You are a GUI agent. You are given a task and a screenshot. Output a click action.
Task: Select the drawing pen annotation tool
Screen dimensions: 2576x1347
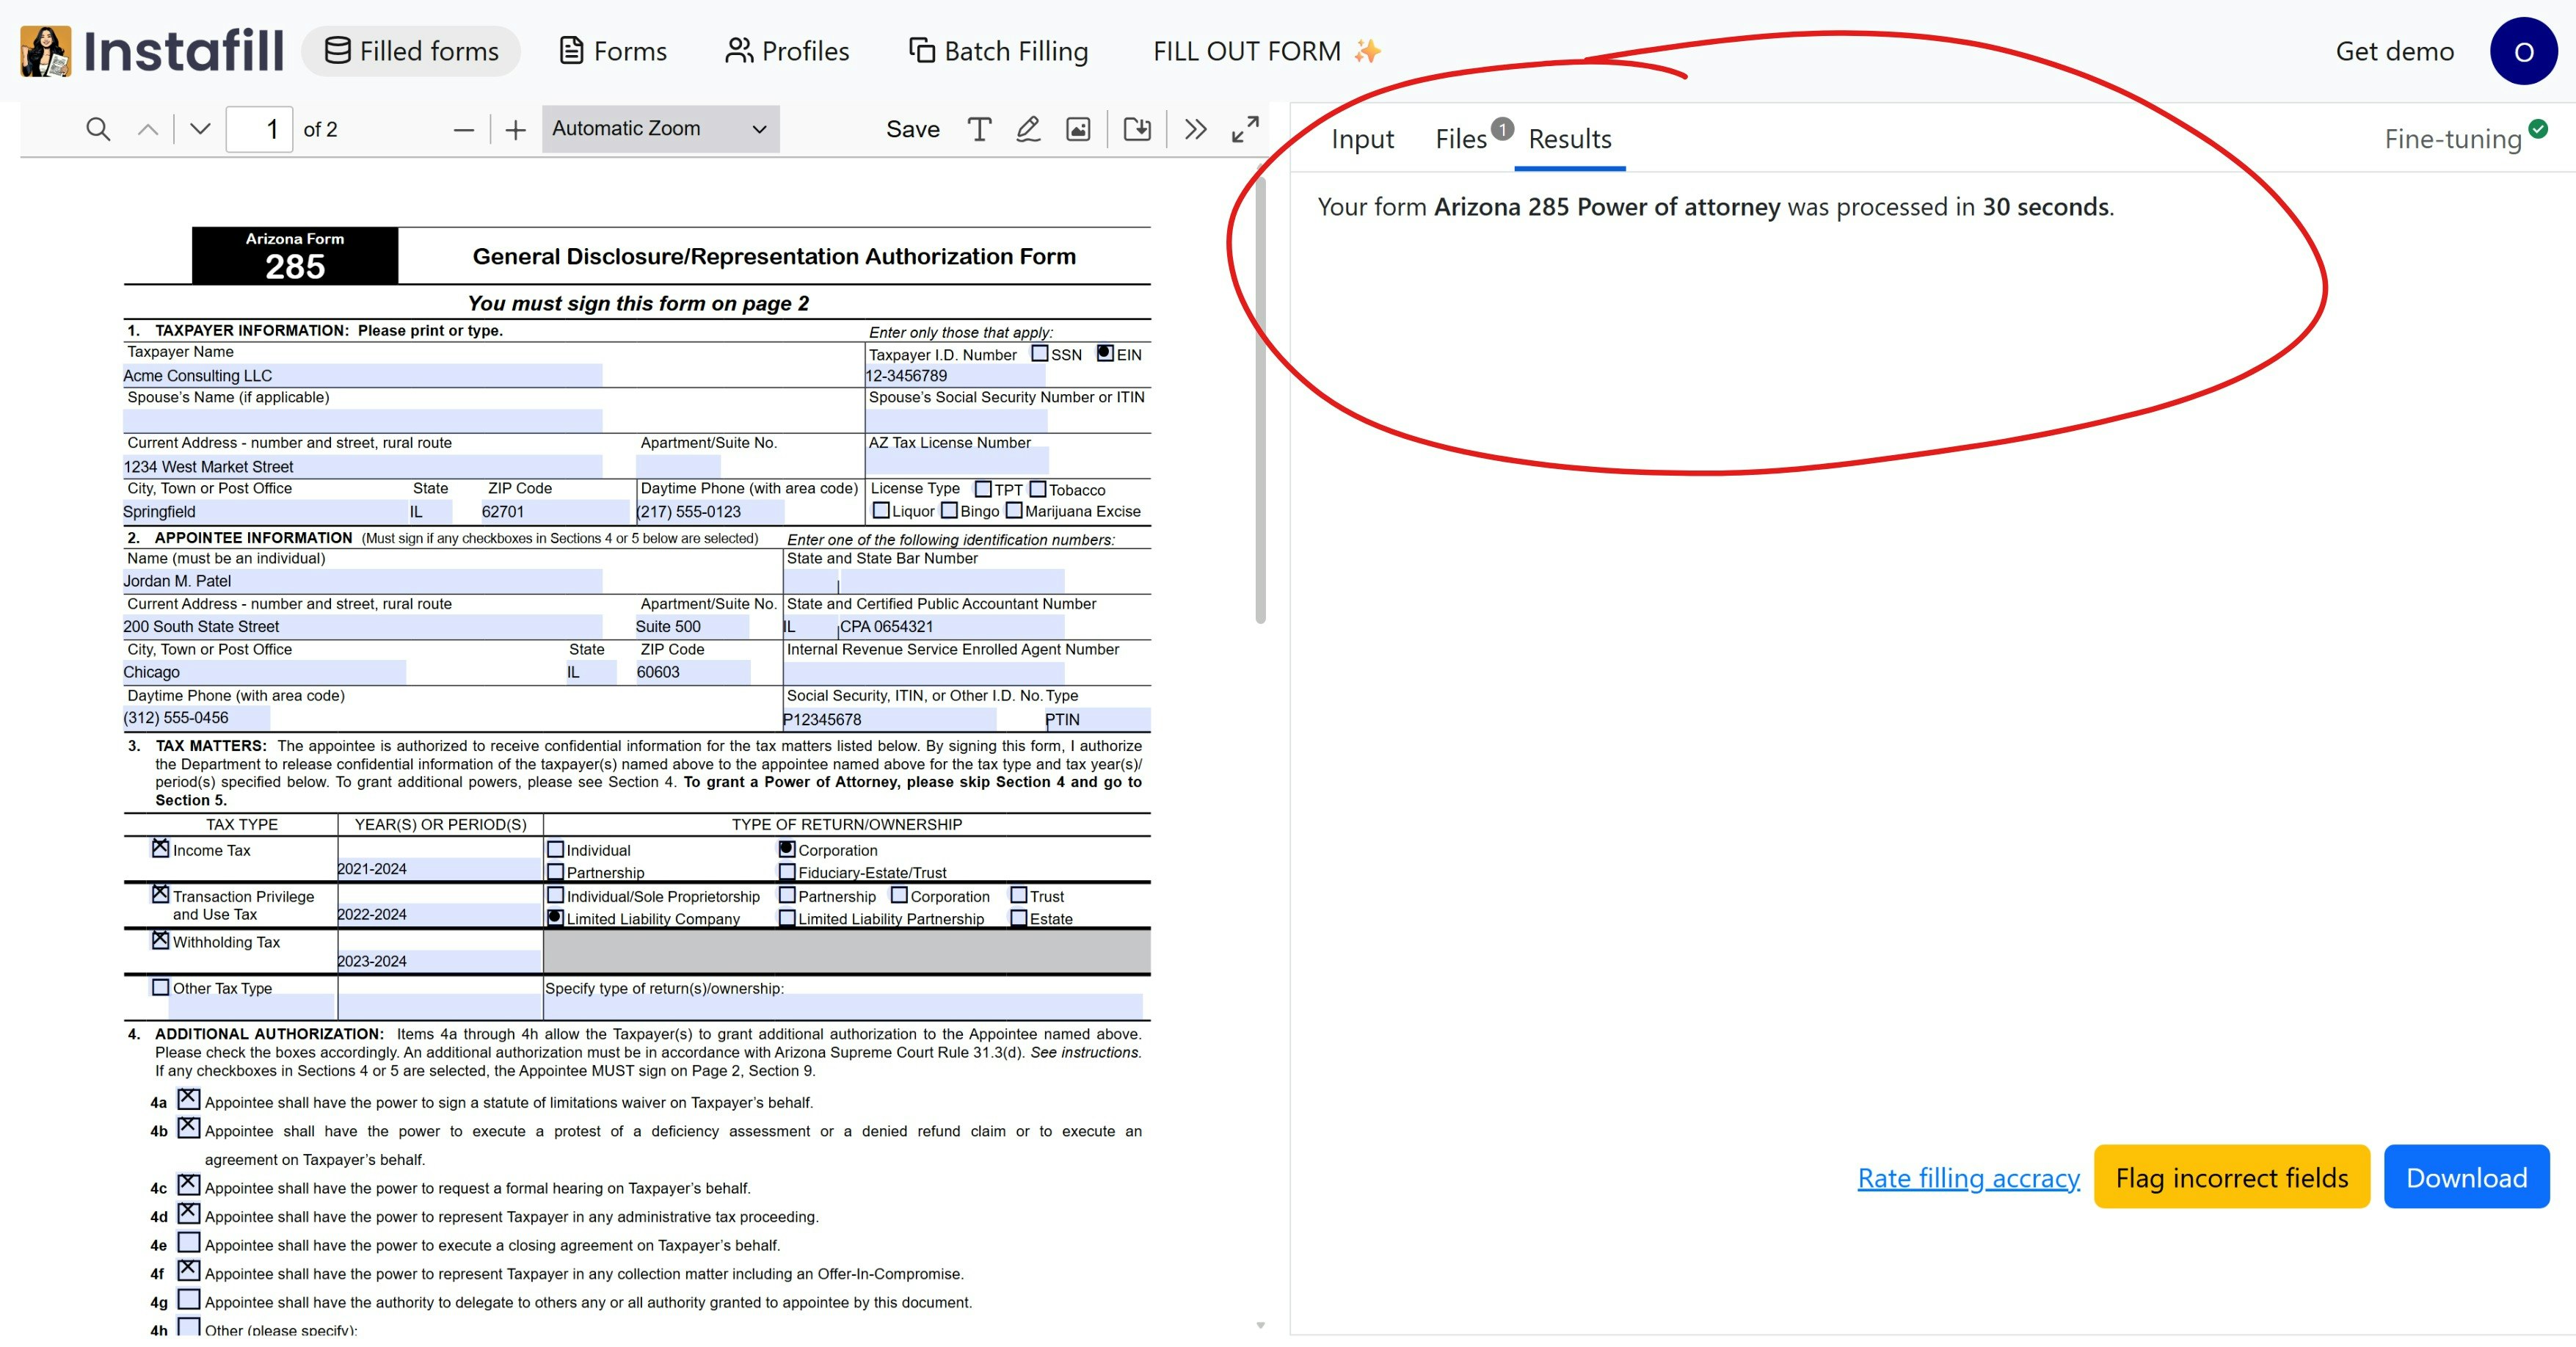pyautogui.click(x=1028, y=129)
